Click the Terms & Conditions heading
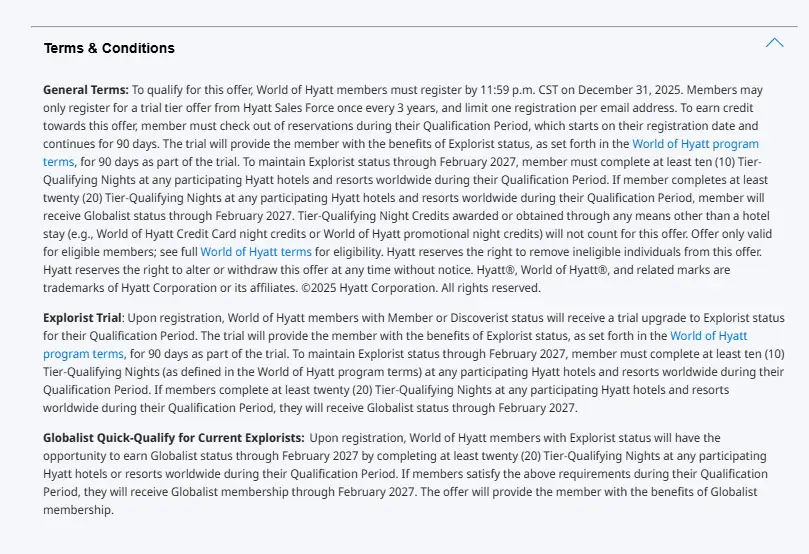Screen dimensions: 809x554 [x=109, y=48]
